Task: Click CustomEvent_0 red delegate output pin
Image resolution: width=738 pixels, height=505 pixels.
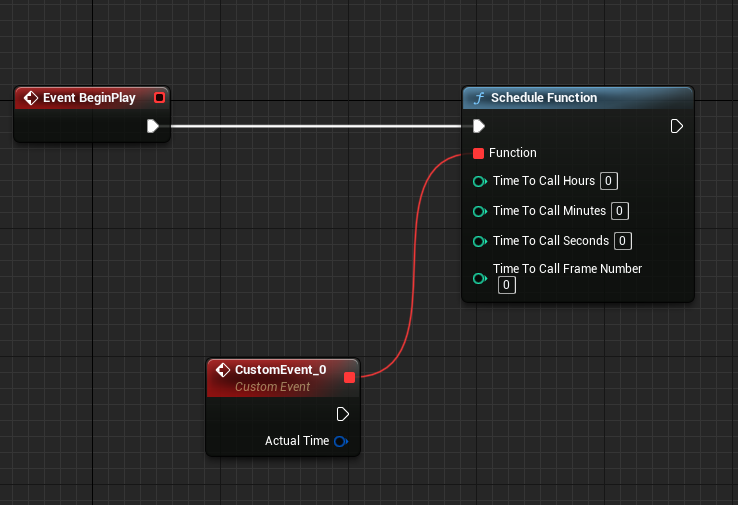Action: [x=349, y=377]
